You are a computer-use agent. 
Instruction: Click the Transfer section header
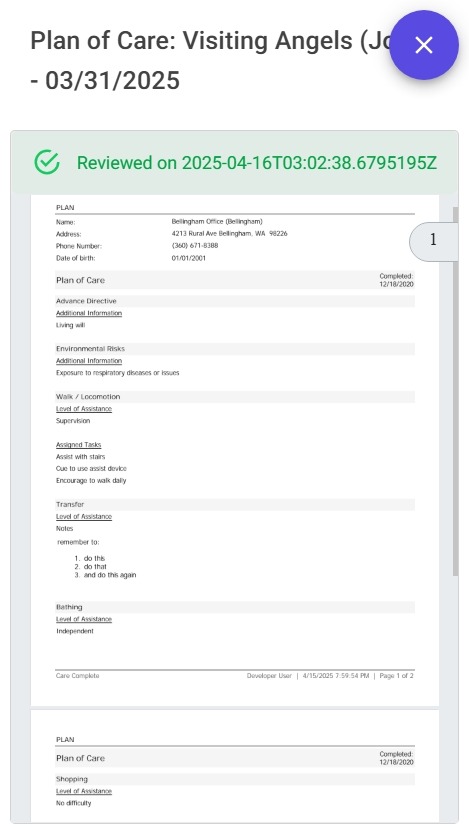(235, 504)
